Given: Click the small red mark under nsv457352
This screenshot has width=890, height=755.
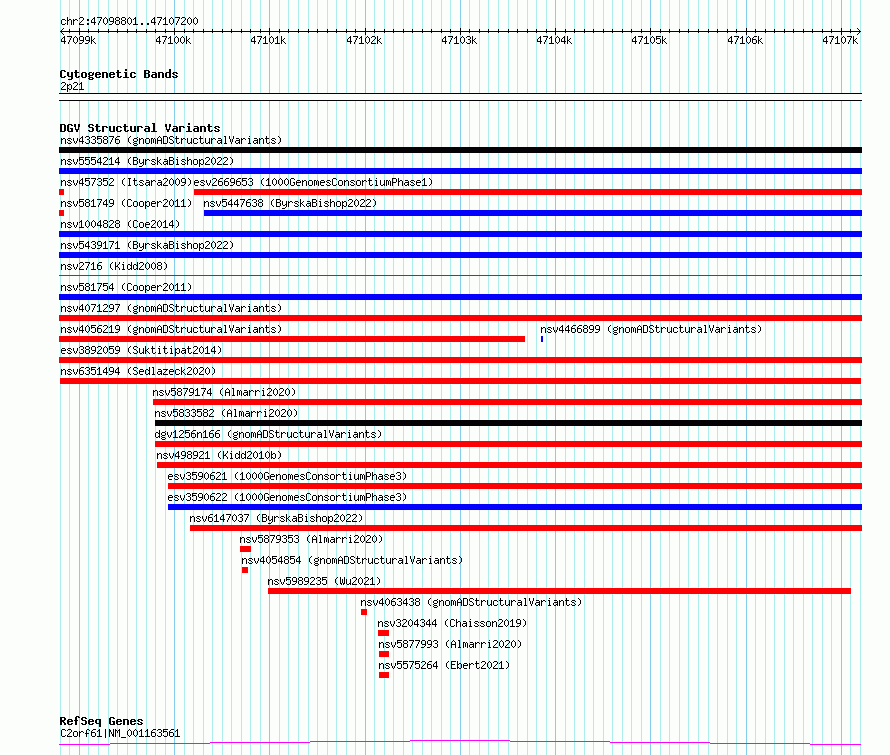Looking at the screenshot, I should coord(61,192).
